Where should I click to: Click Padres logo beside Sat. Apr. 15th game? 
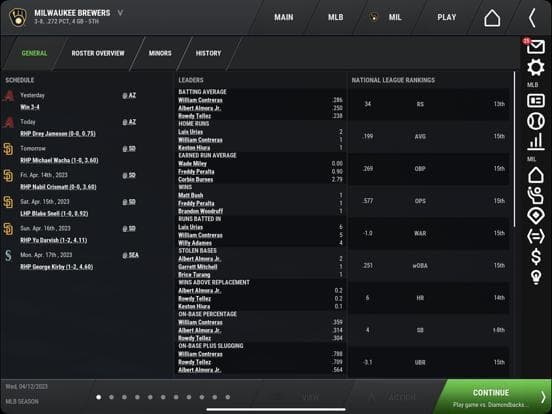pos(8,202)
